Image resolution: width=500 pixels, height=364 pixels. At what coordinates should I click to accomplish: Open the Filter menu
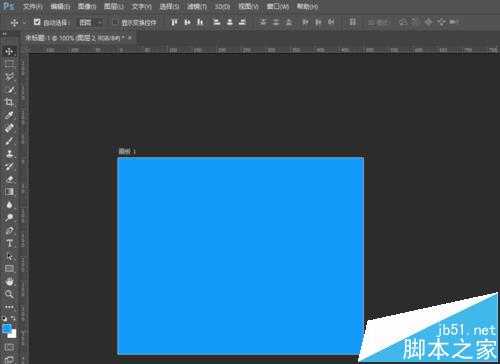pyautogui.click(x=197, y=6)
